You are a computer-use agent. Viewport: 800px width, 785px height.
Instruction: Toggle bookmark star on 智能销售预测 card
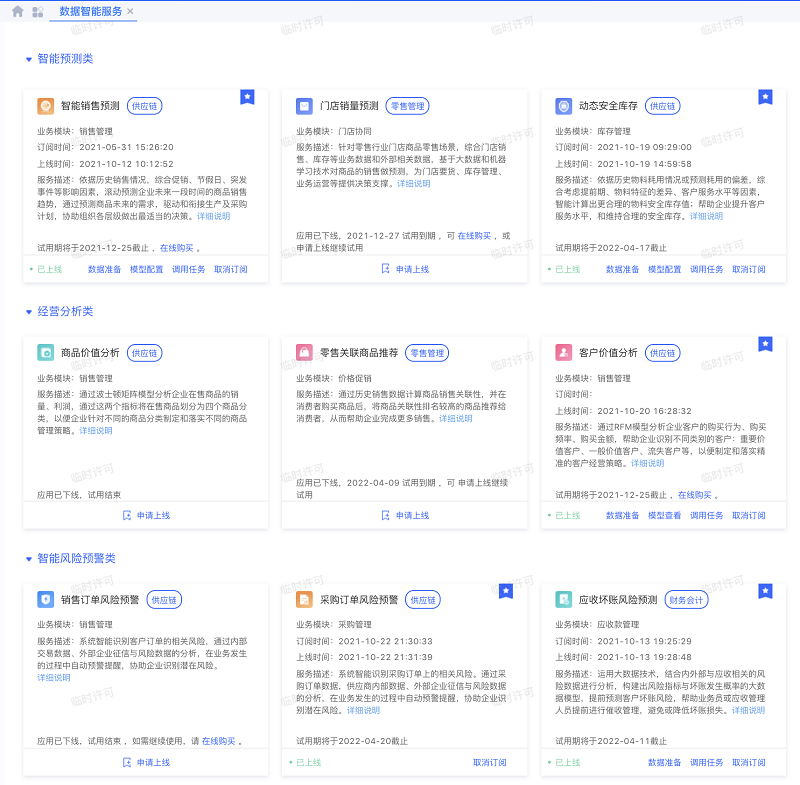click(x=247, y=96)
